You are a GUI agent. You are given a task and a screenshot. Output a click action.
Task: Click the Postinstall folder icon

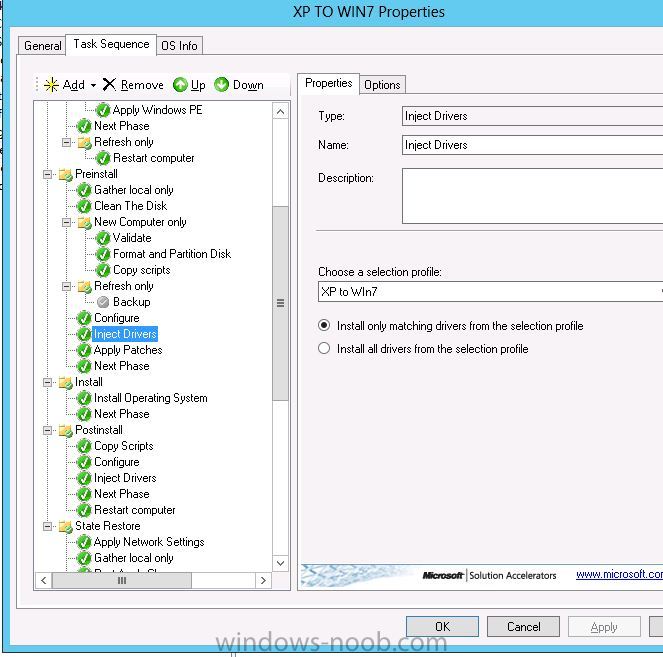point(66,430)
